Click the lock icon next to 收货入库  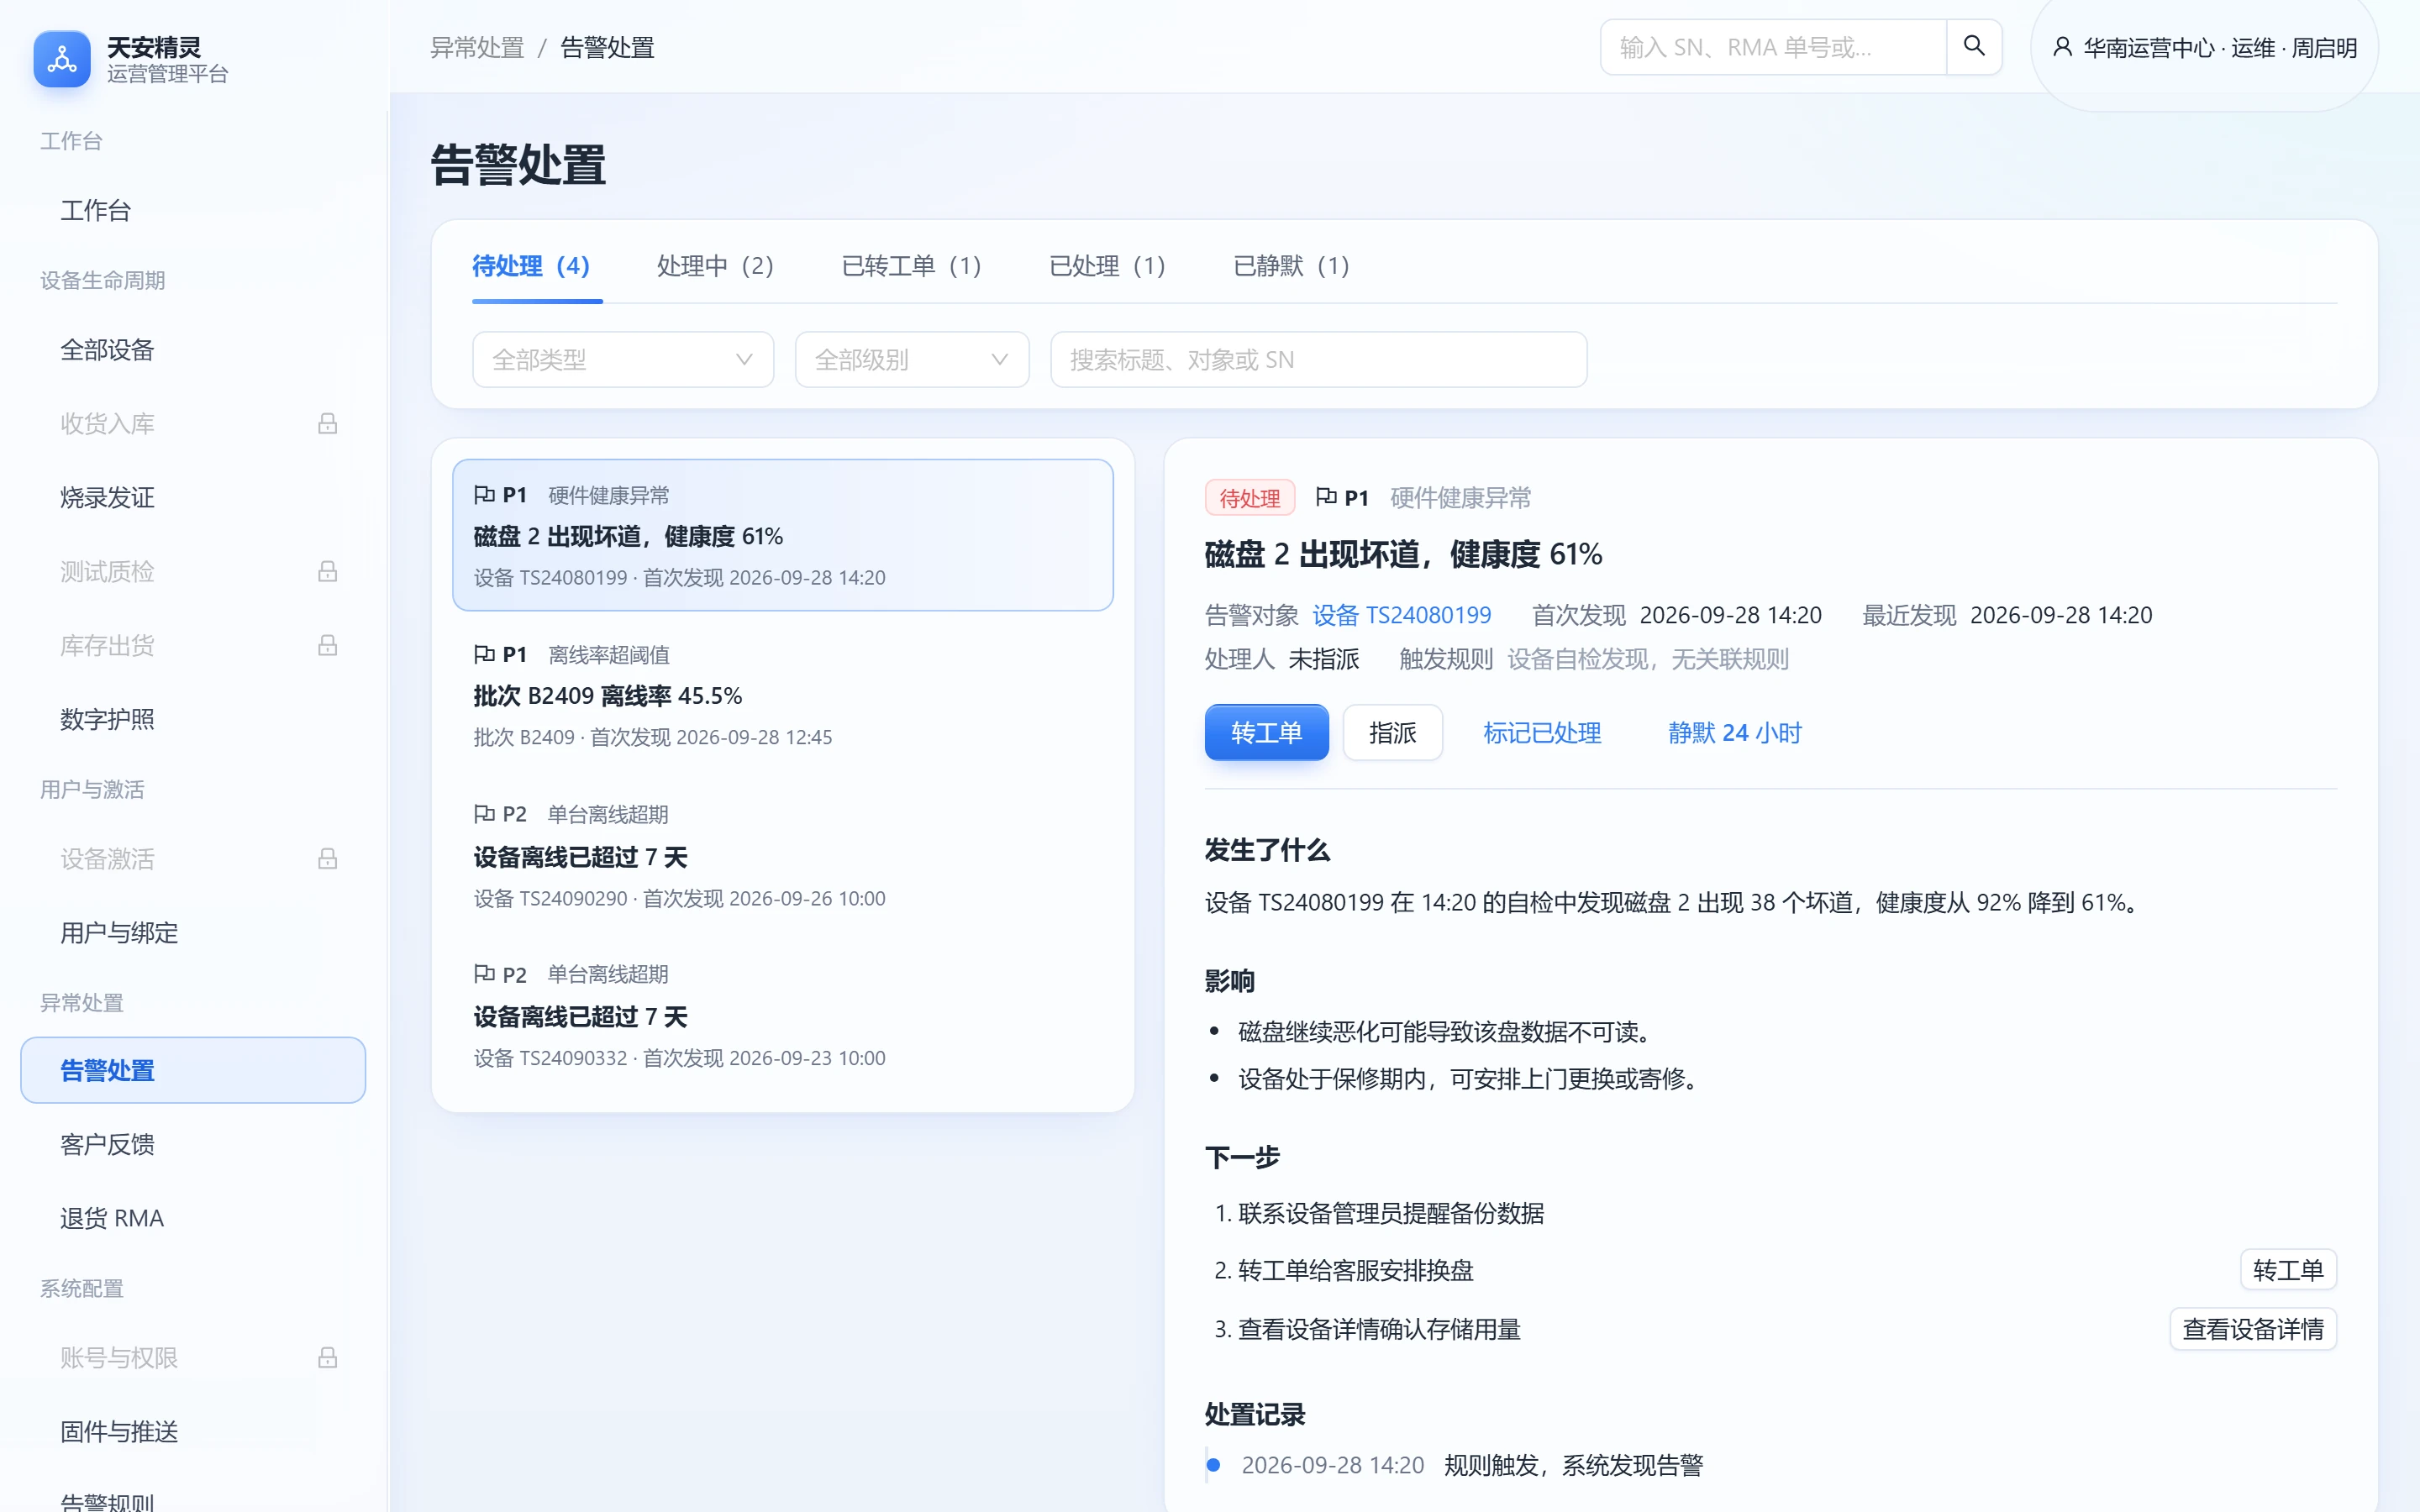(327, 424)
